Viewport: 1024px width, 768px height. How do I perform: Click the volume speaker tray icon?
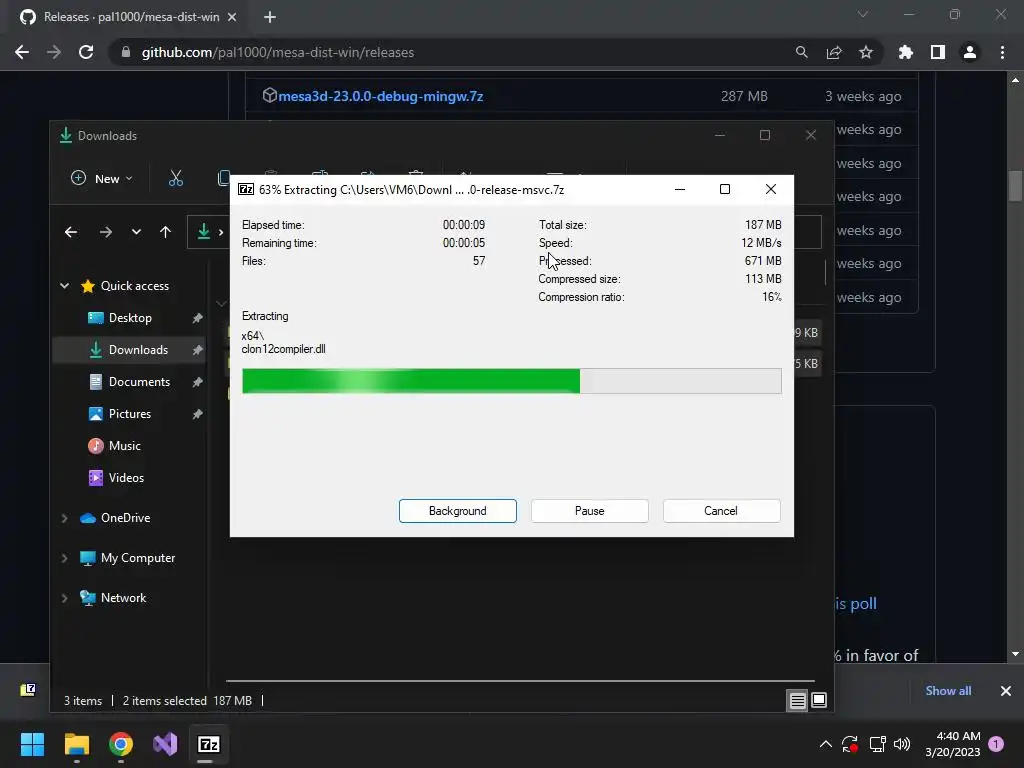pos(902,744)
